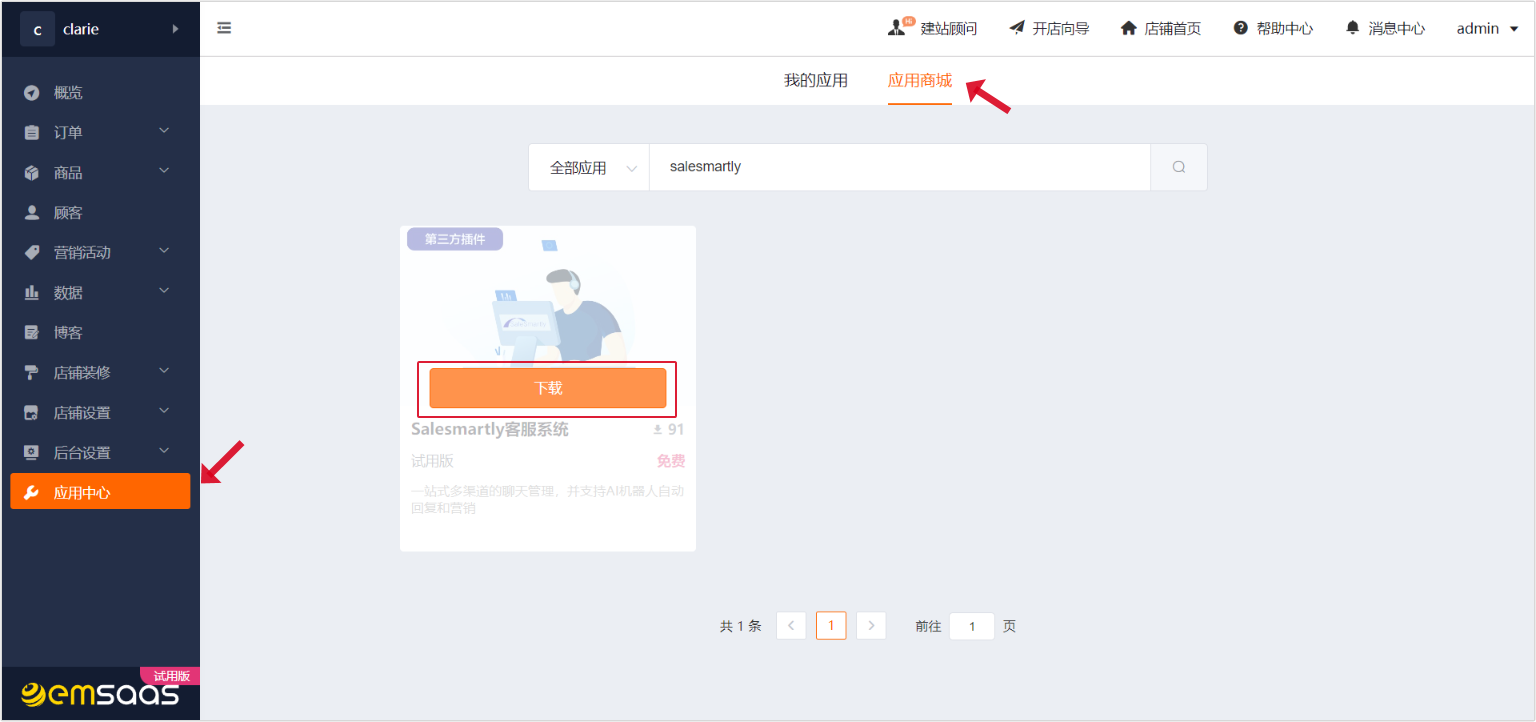This screenshot has height=722, width=1536.
Task: Expand the 订单 sidebar menu
Action: click(97, 132)
